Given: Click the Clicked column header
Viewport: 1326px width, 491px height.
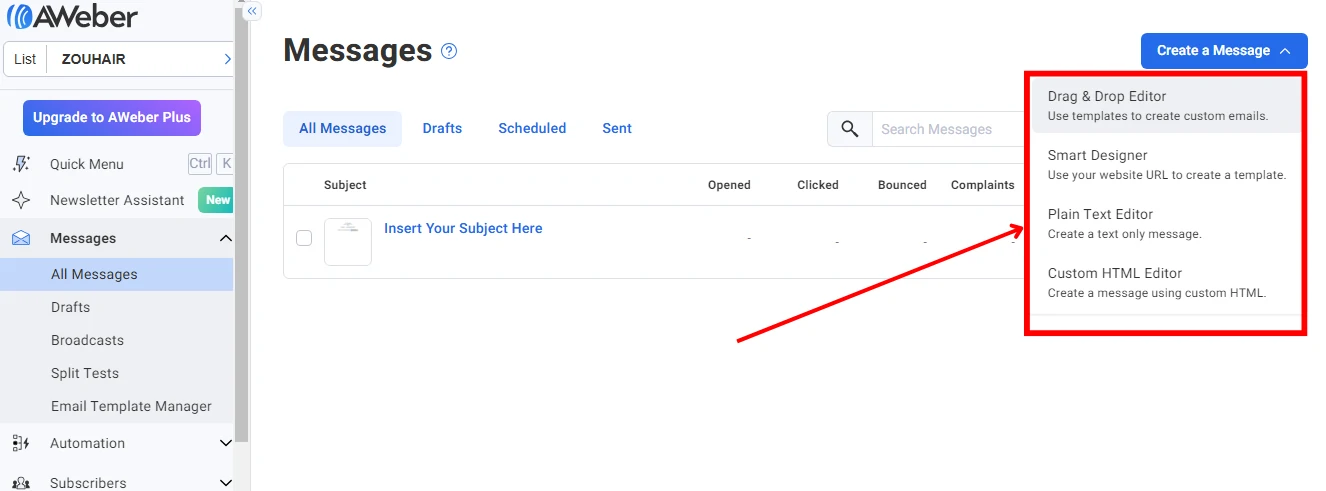Looking at the screenshot, I should tap(818, 185).
